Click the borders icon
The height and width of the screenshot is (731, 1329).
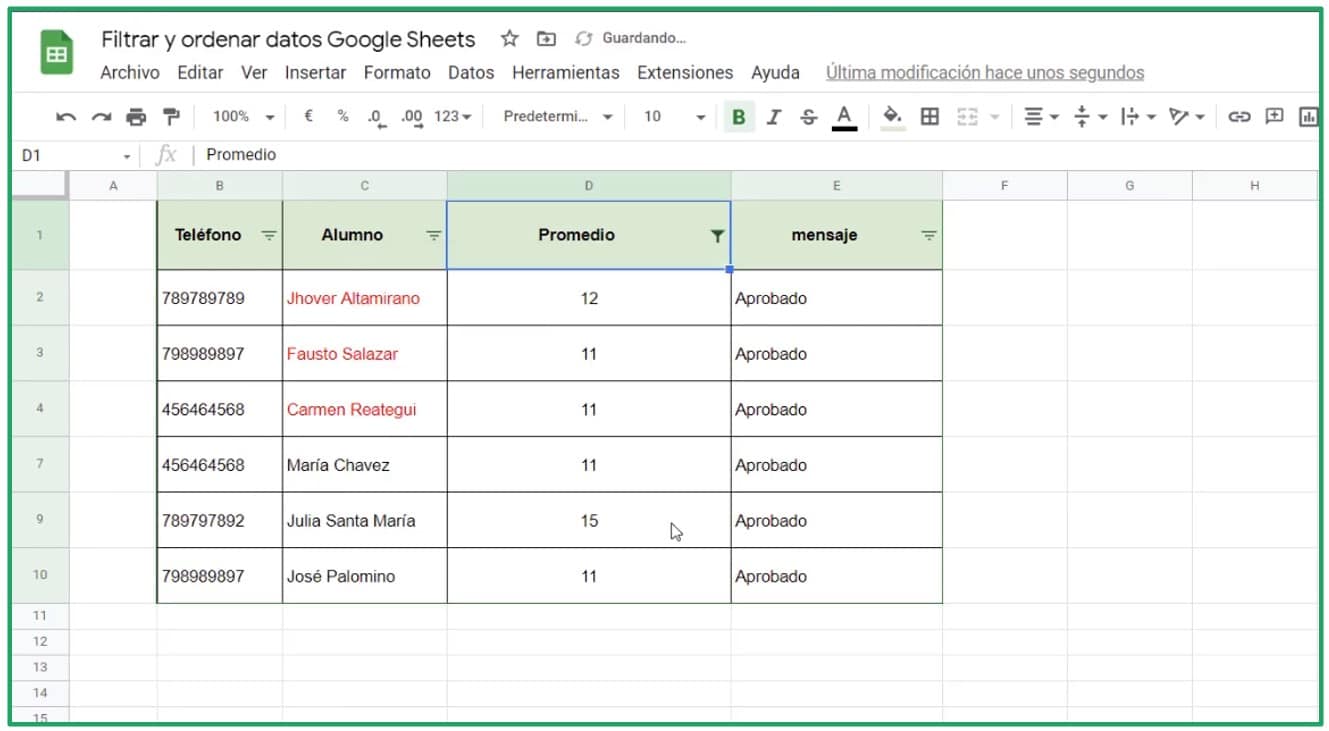[x=929, y=116]
